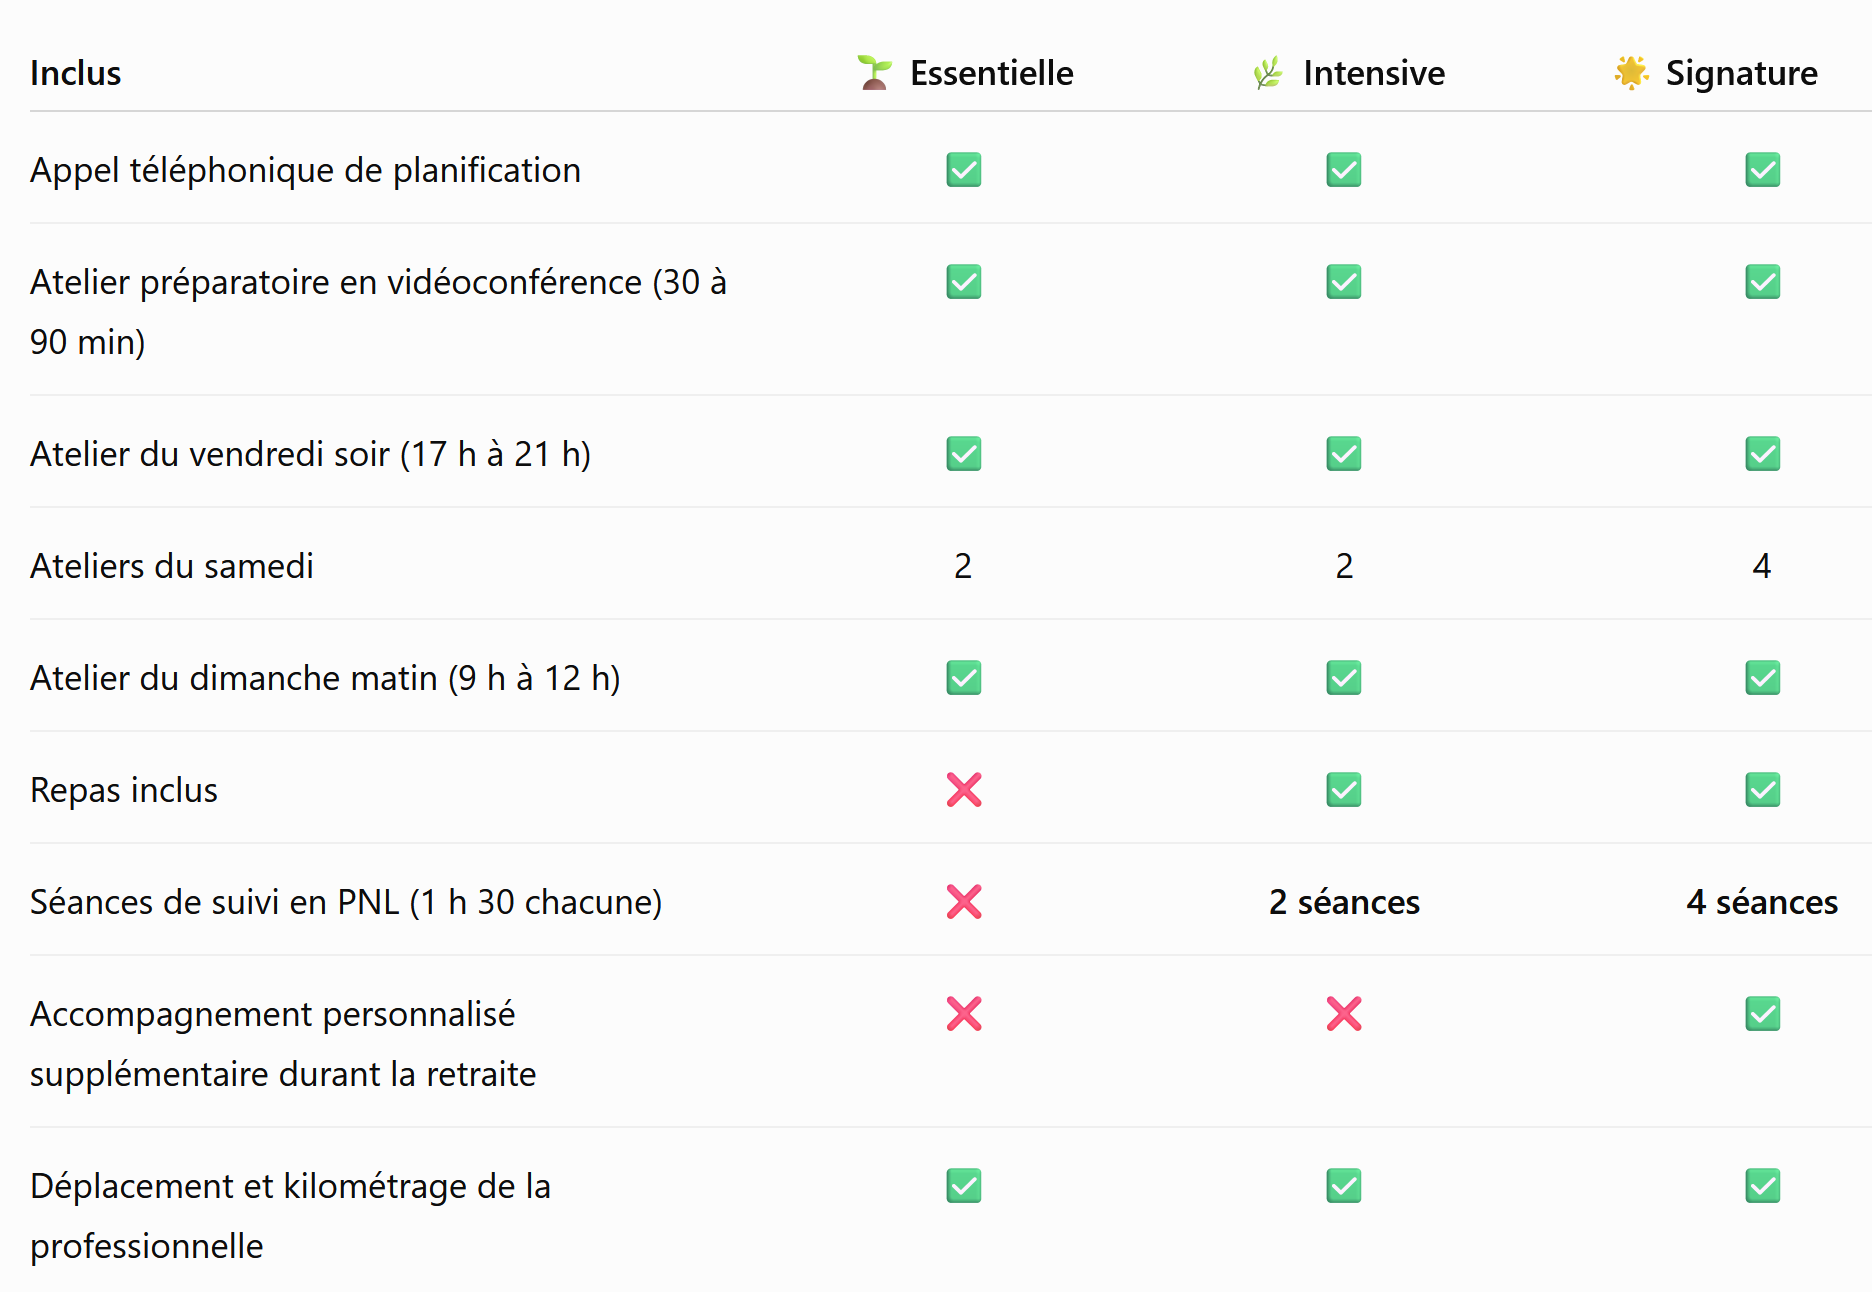The width and height of the screenshot is (1872, 1292).
Task: Click red X for Séances de suivi under Essentielle
Action: [x=964, y=902]
